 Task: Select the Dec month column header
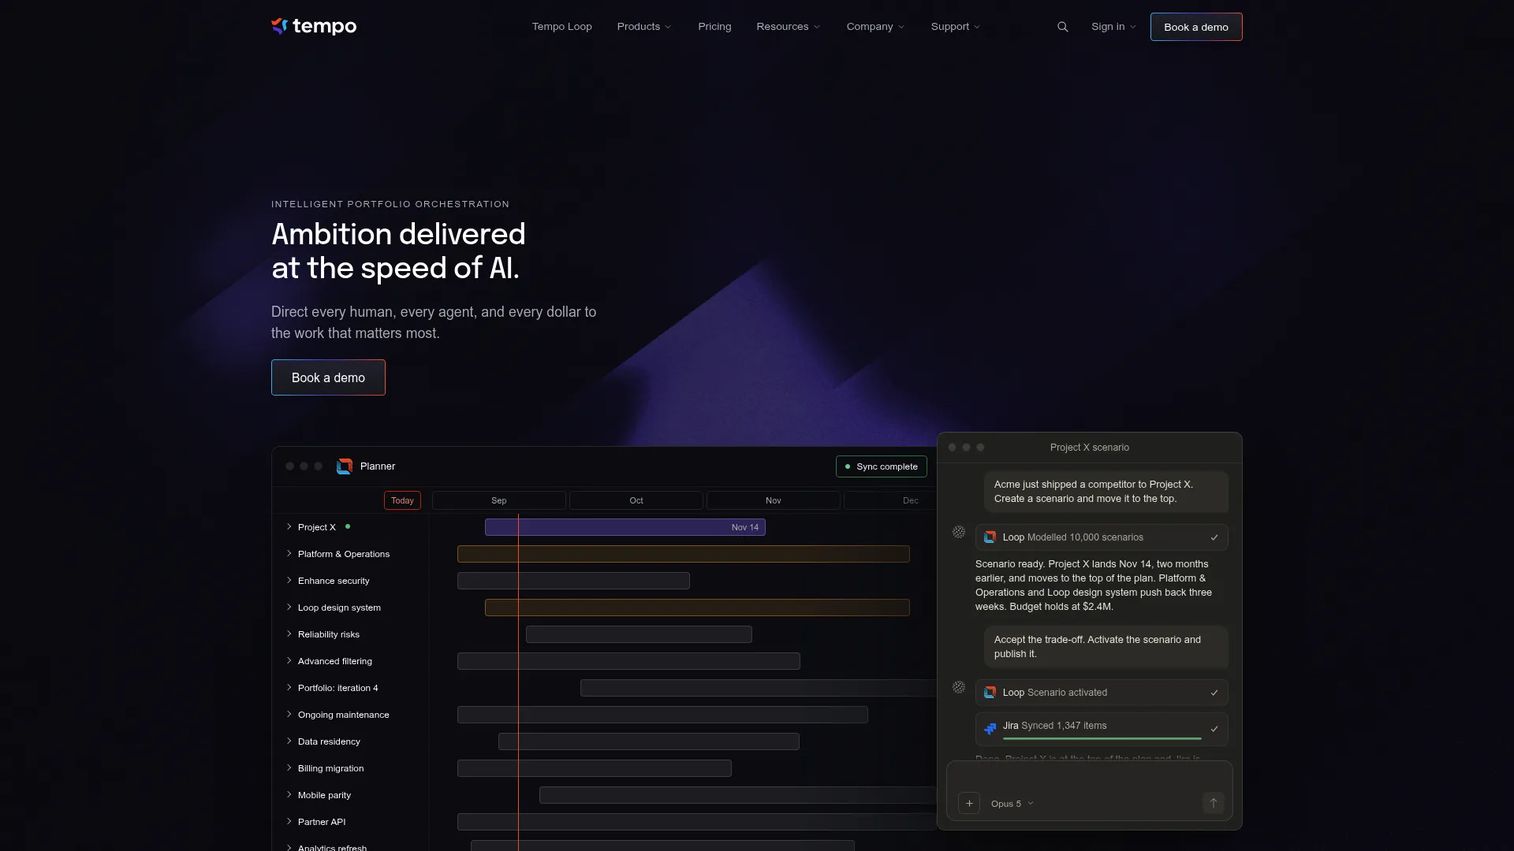[x=890, y=500]
